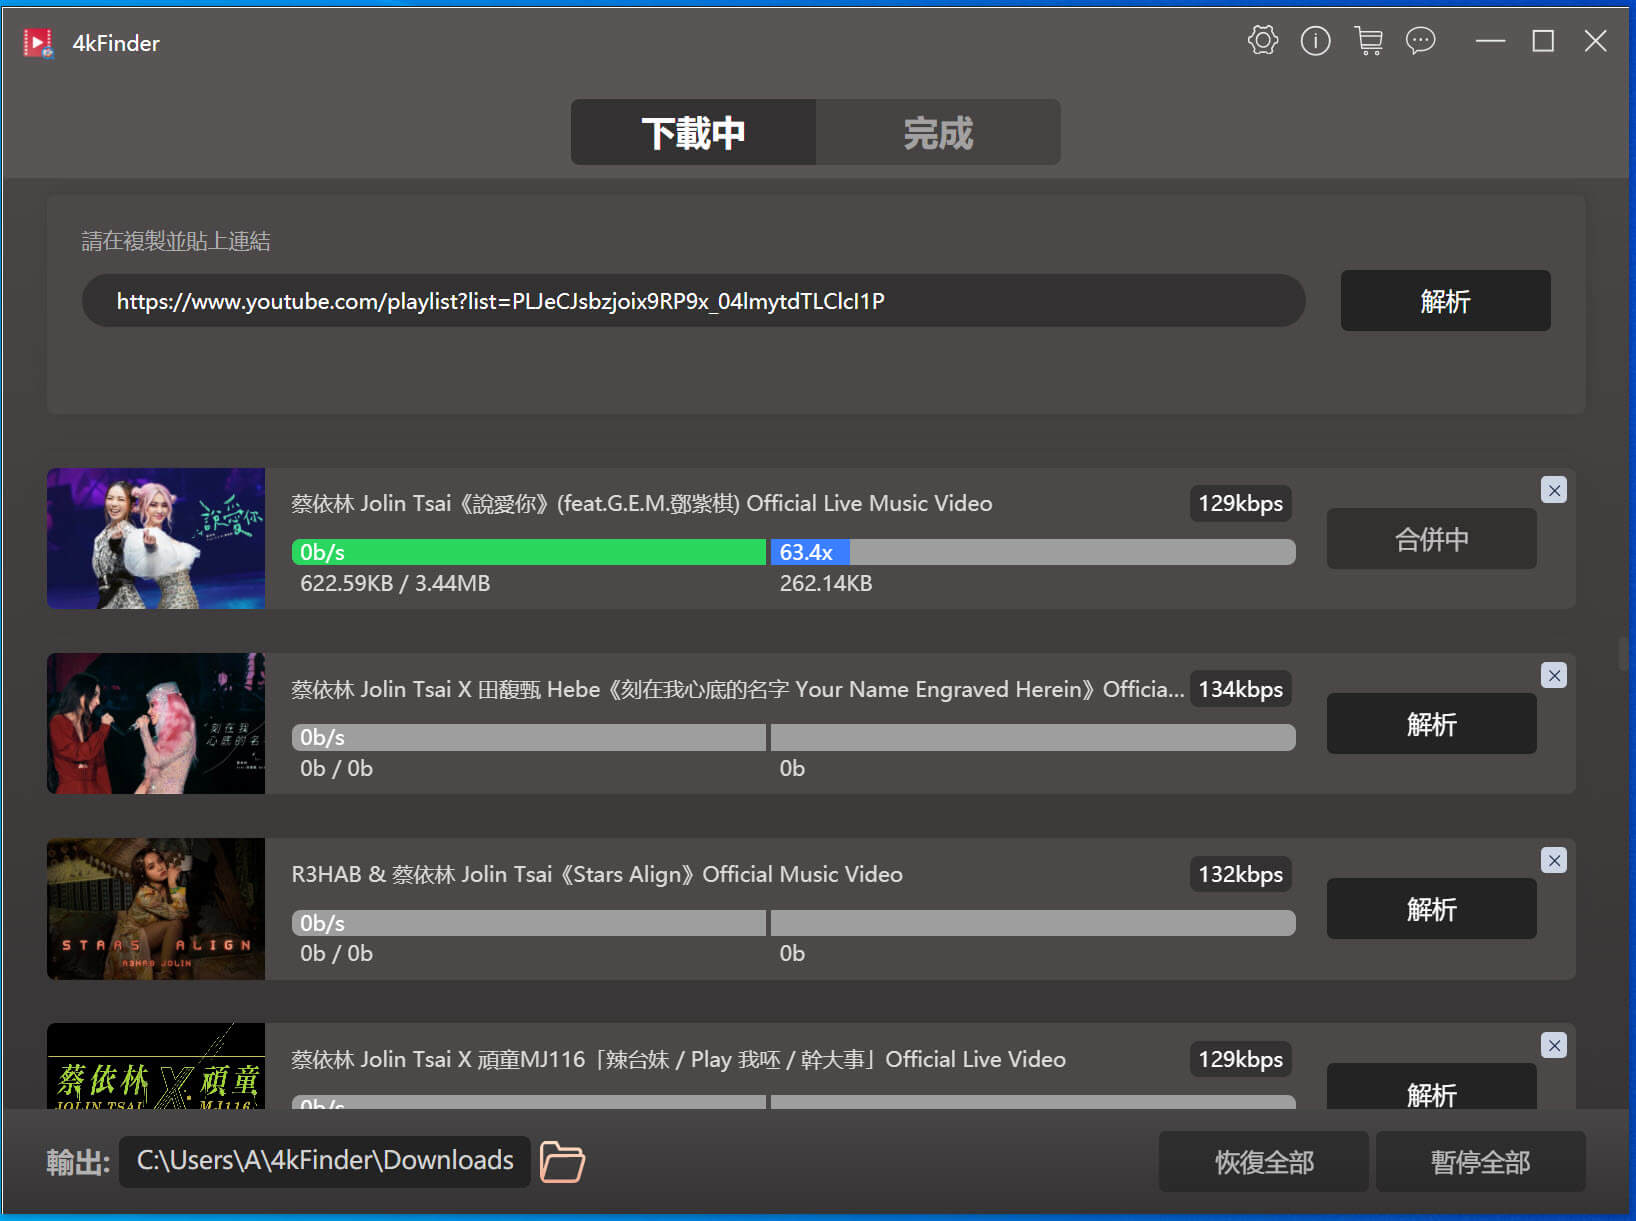Click the blue 63.4x conversion progress bar
The image size is (1636, 1221).
tap(810, 552)
